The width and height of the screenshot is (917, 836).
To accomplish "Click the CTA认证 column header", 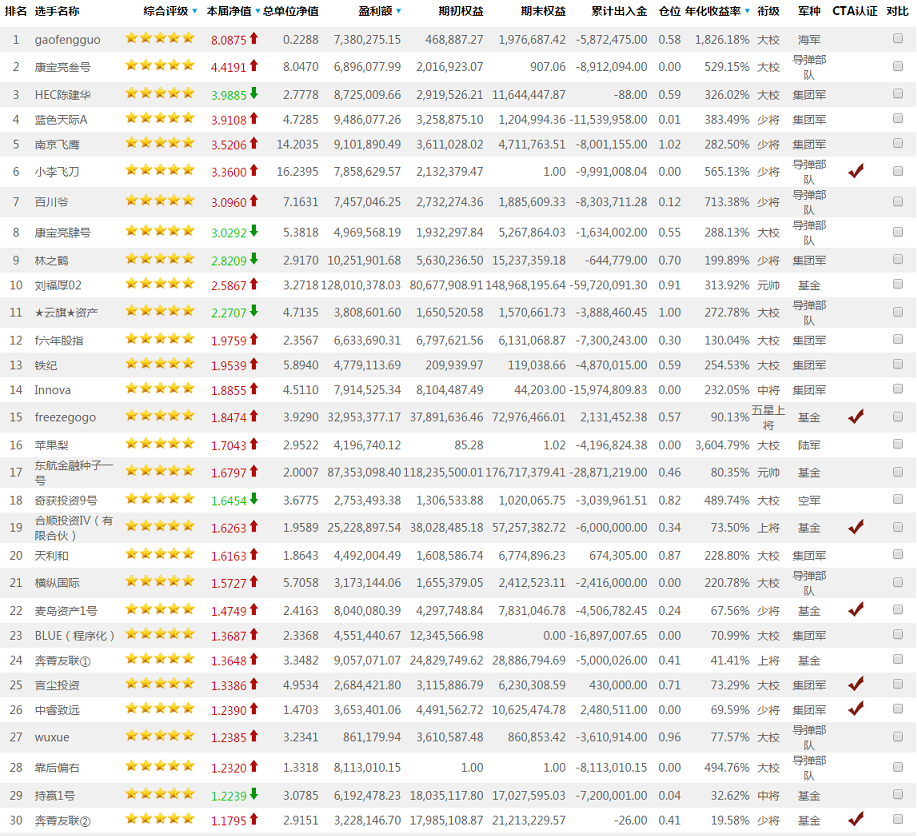I will [x=855, y=11].
